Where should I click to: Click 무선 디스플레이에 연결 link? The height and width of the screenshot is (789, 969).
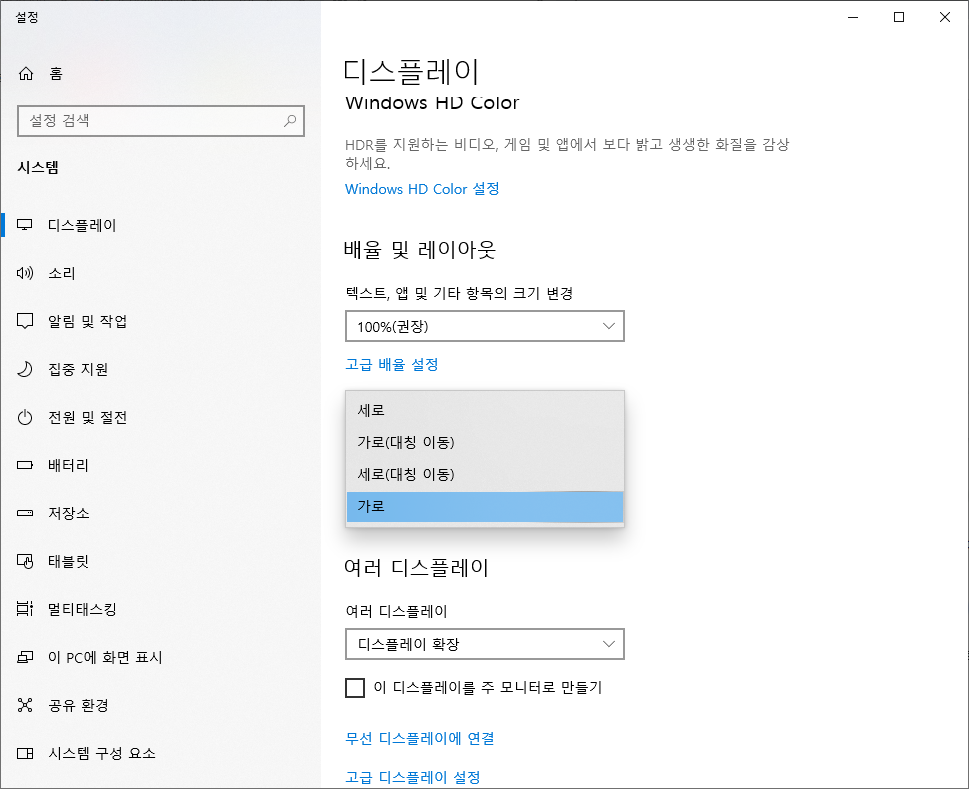420,738
